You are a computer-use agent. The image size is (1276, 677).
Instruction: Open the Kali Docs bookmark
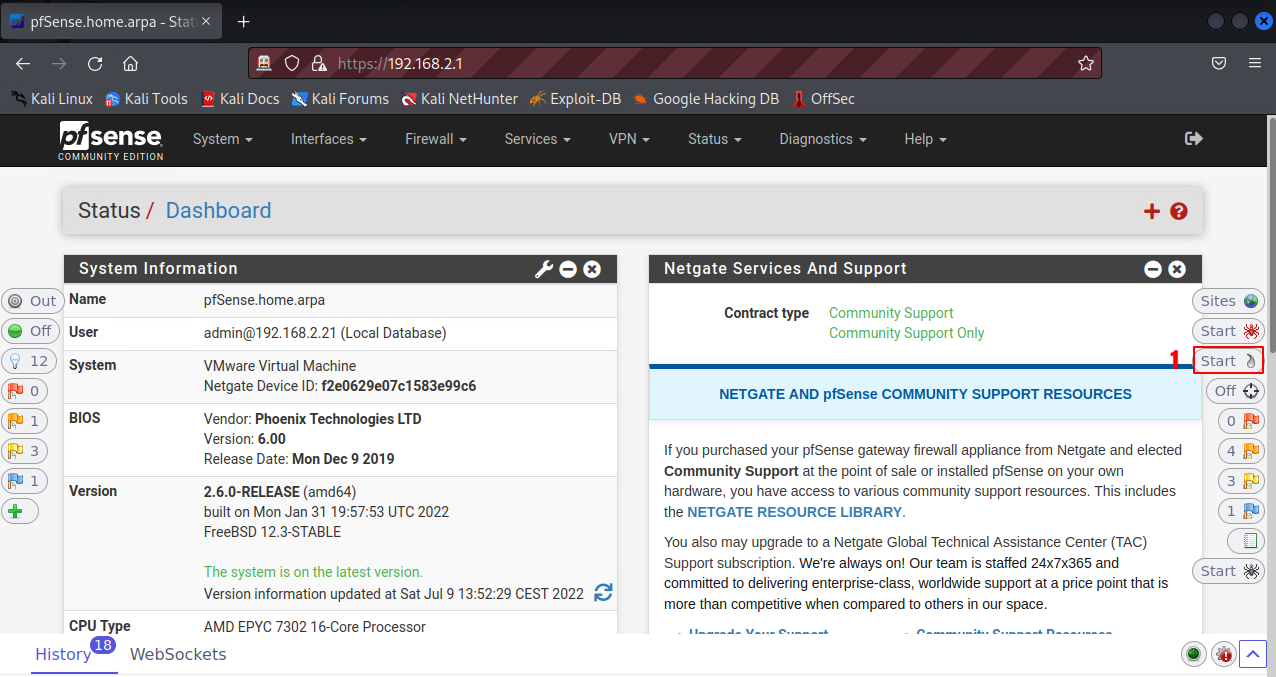click(x=240, y=99)
